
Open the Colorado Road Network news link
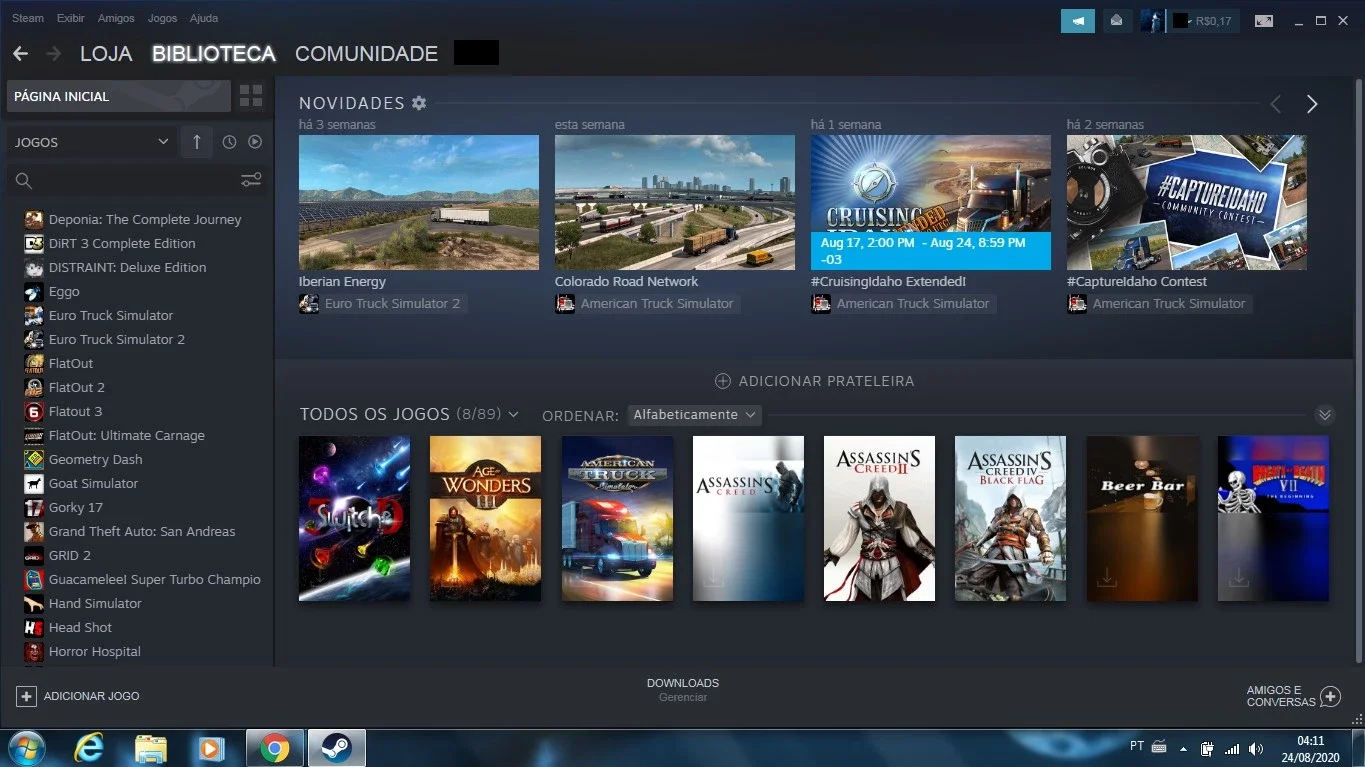pyautogui.click(x=627, y=281)
